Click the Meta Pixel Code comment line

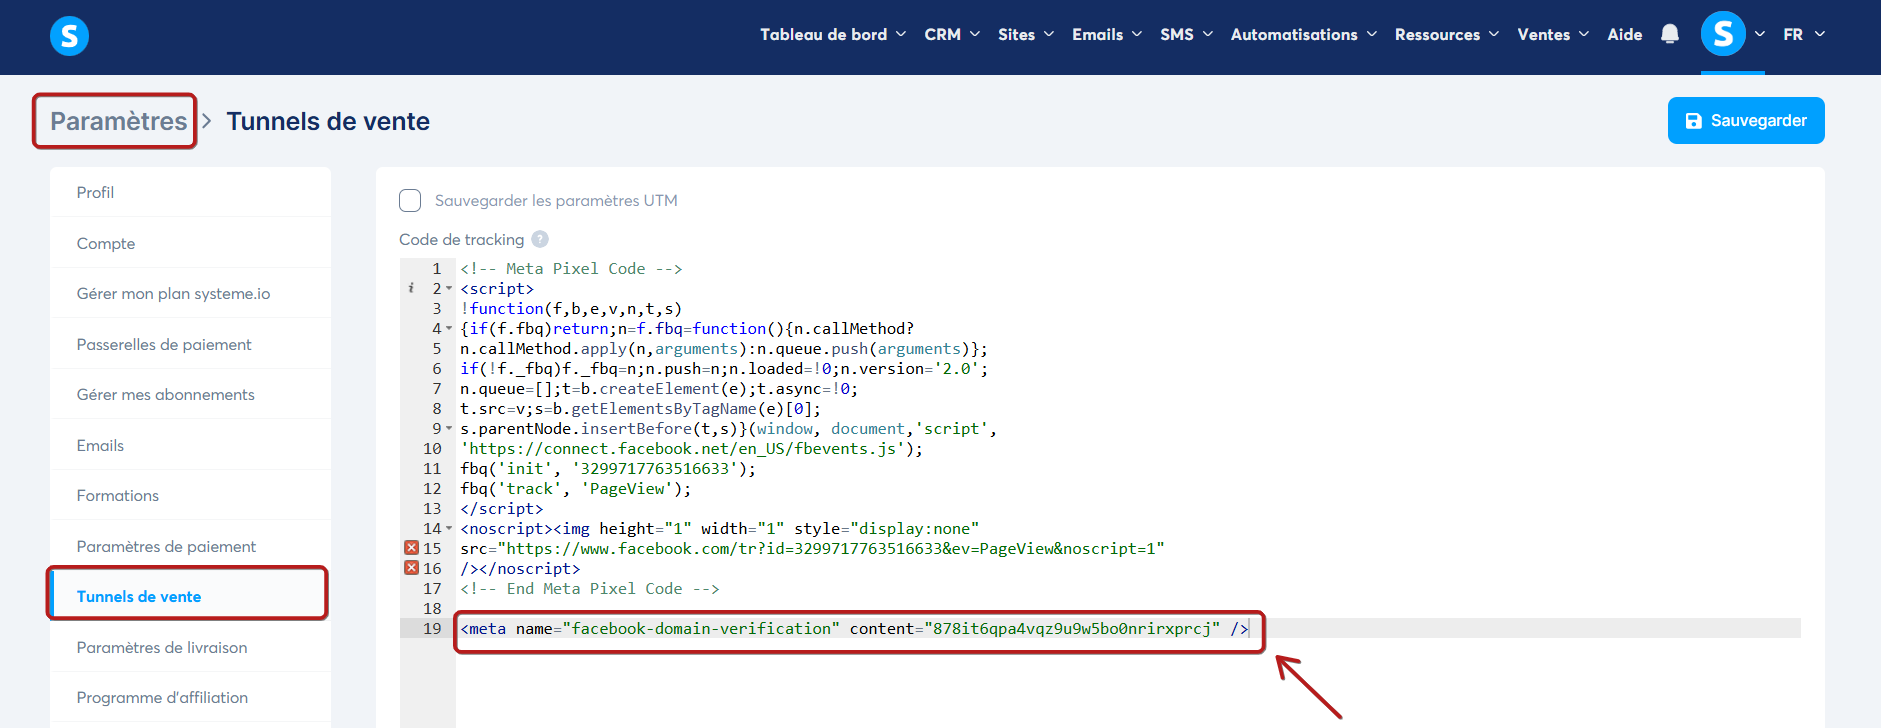571,268
